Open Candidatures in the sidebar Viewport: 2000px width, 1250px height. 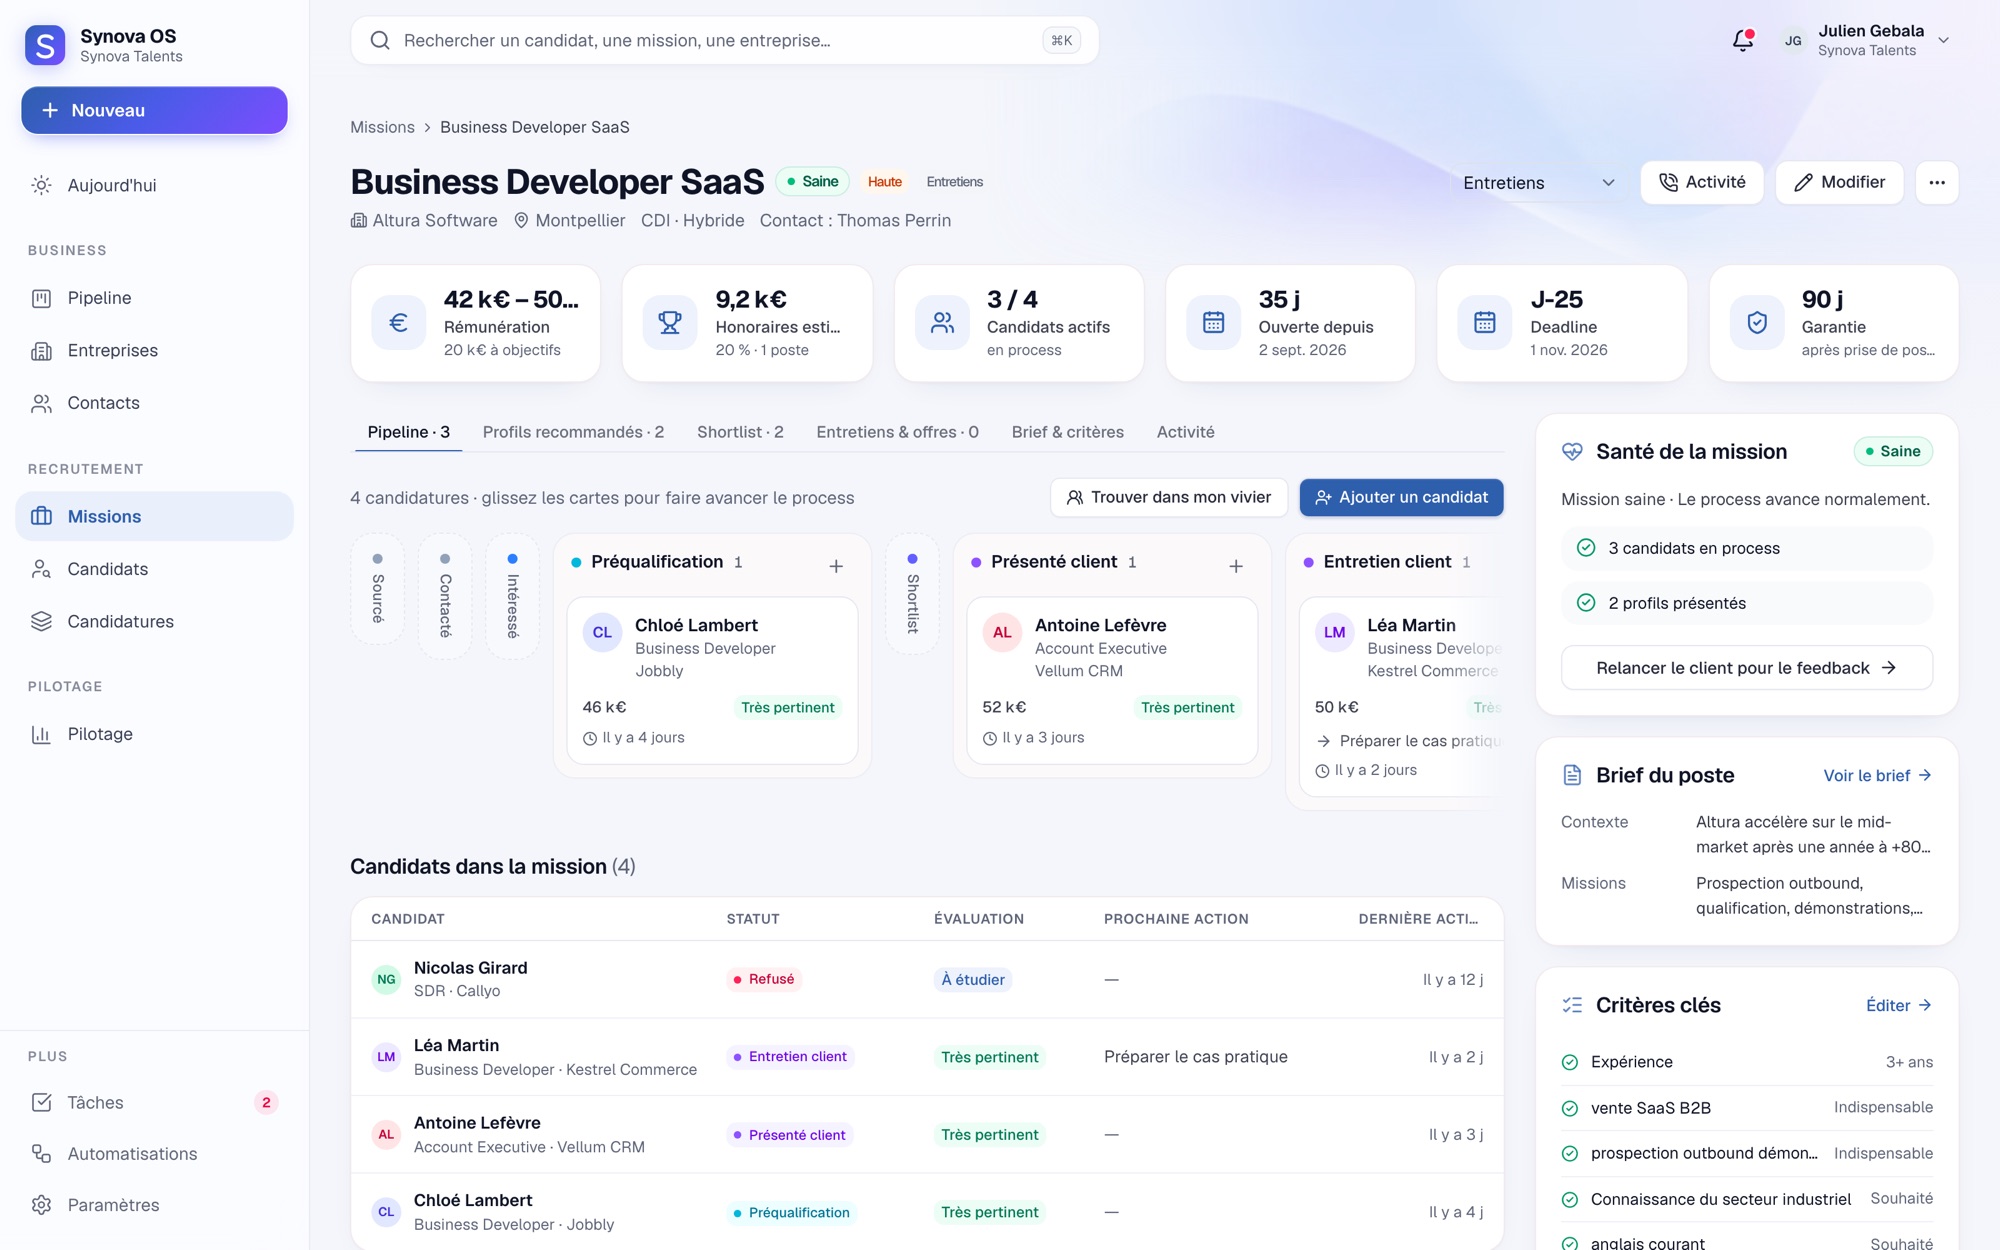(155, 621)
